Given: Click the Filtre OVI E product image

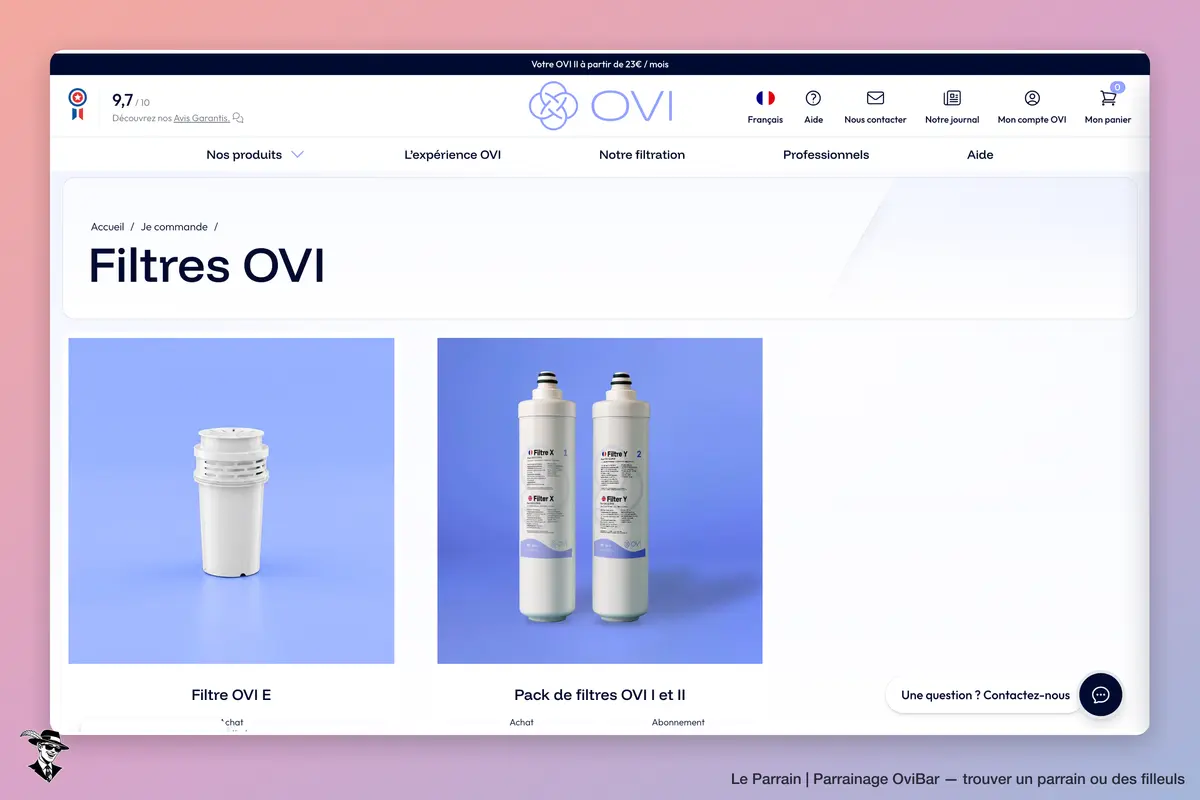Looking at the screenshot, I should [x=231, y=501].
